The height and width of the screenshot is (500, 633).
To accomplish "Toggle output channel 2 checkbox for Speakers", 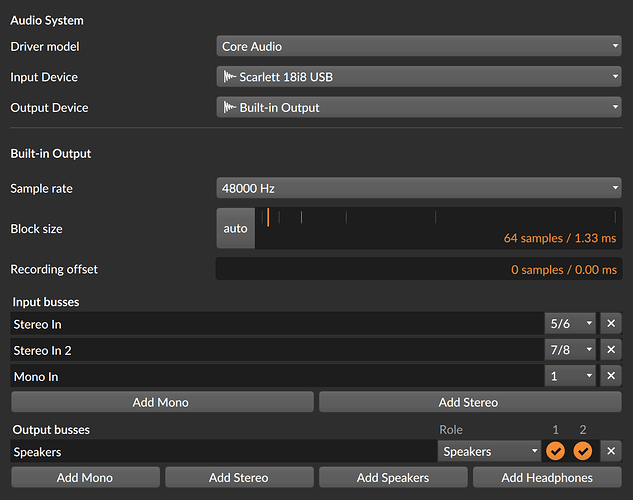I will (x=583, y=451).
